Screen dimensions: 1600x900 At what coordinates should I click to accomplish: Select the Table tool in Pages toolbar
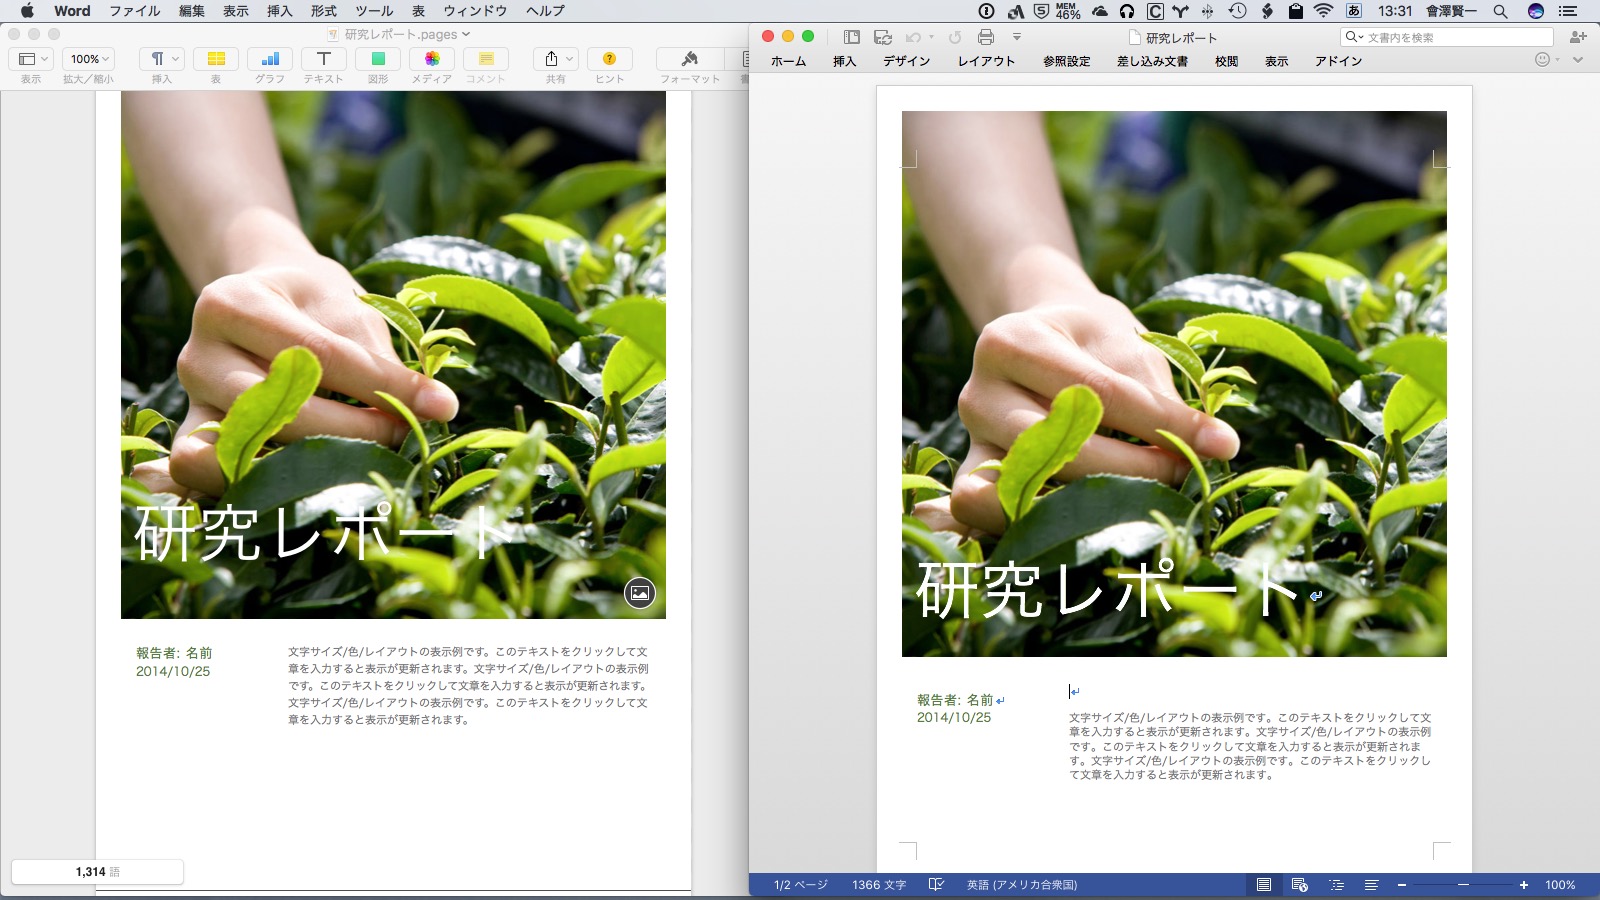click(x=216, y=58)
